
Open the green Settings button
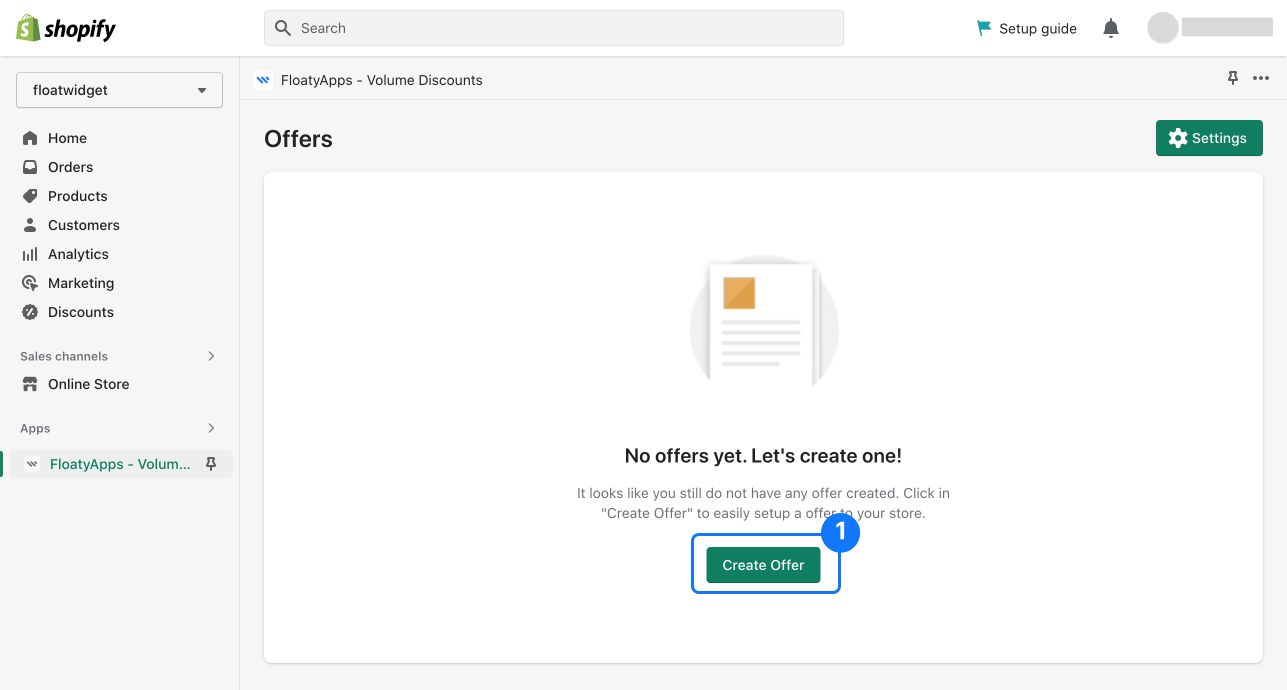tap(1208, 138)
